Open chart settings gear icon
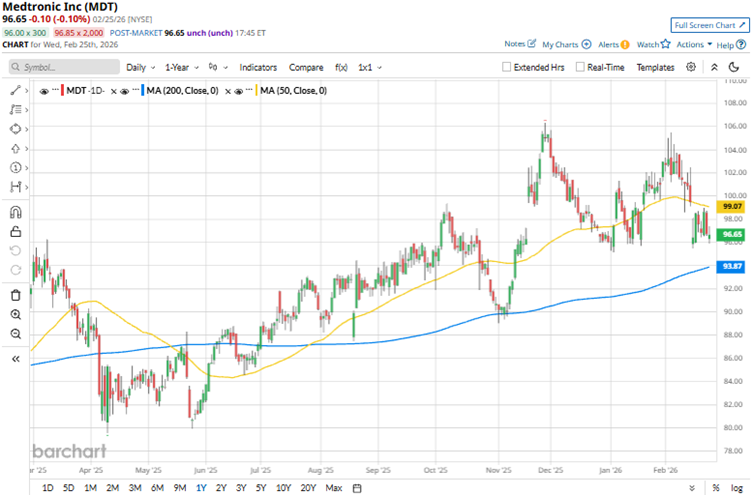This screenshot has width=752, height=495. click(x=691, y=67)
